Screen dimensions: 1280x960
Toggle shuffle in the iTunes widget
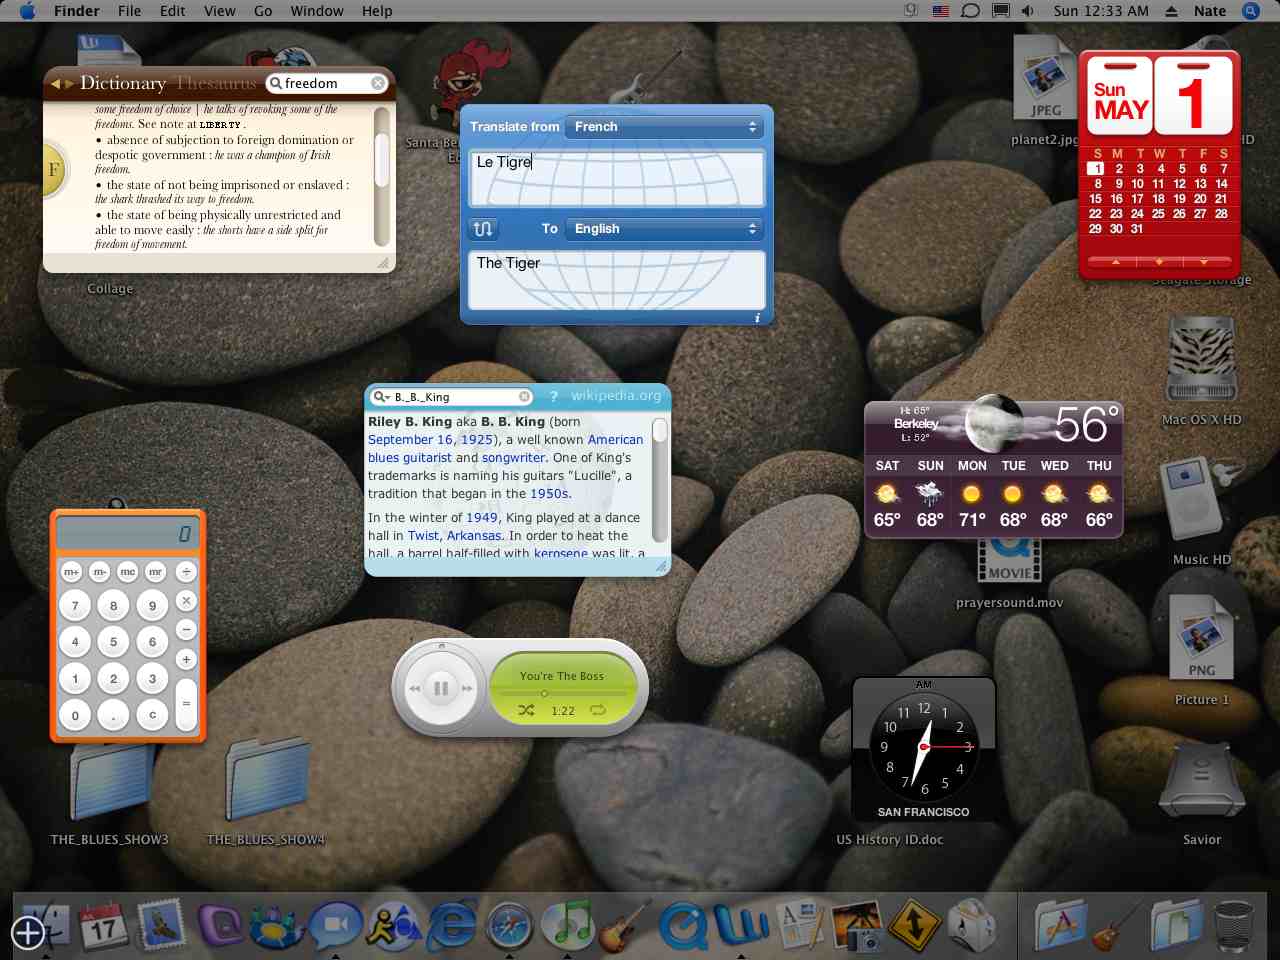coord(526,711)
